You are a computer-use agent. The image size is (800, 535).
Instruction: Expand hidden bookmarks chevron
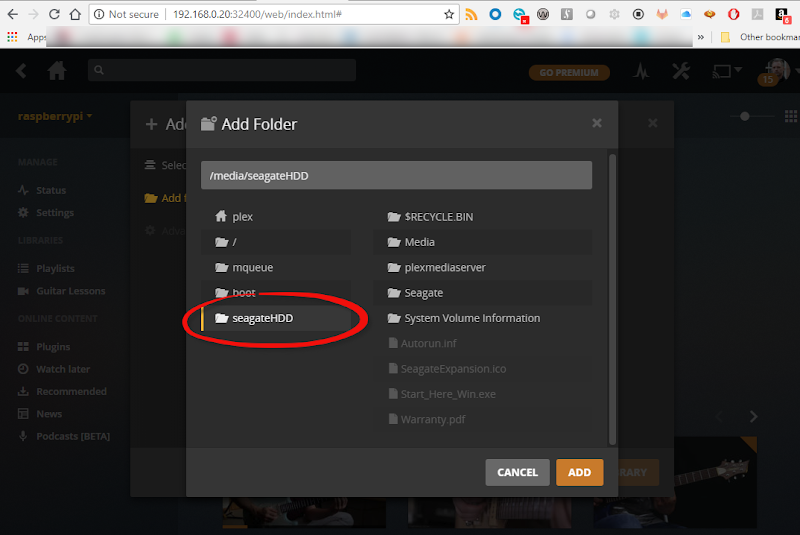coord(701,37)
